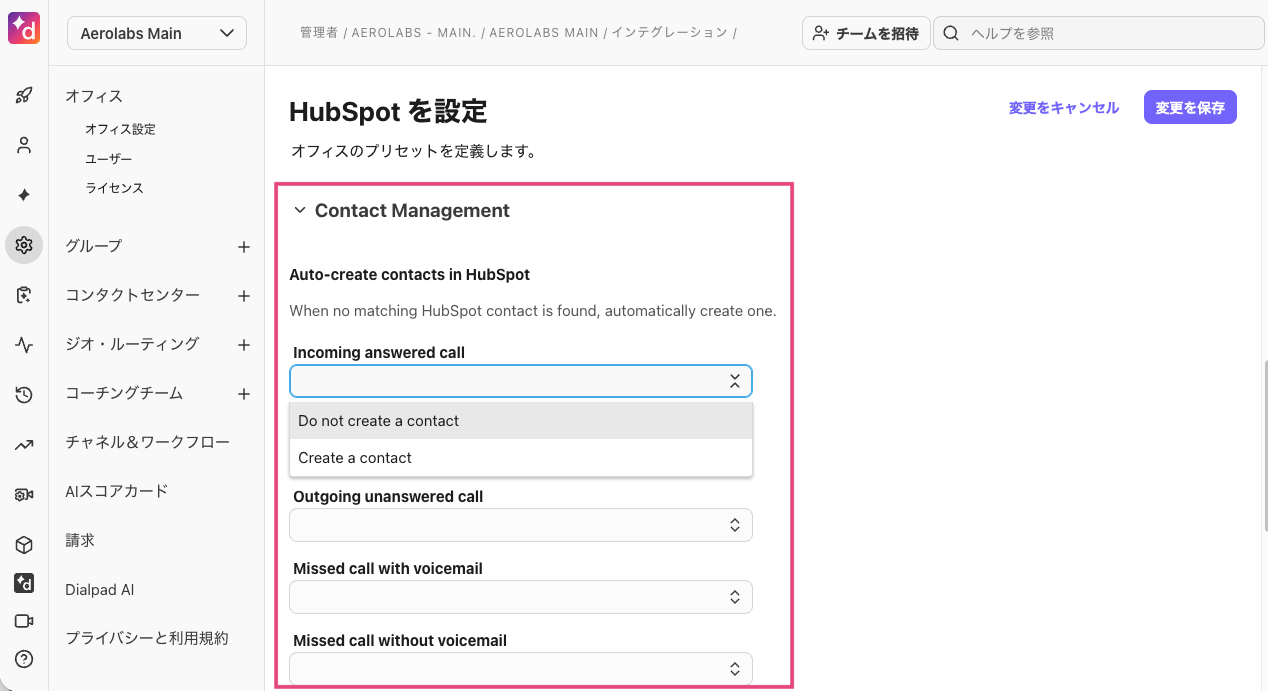Add a new コンタクトセンター with plus icon
Screen dimensions: 1268x691
click(x=244, y=296)
